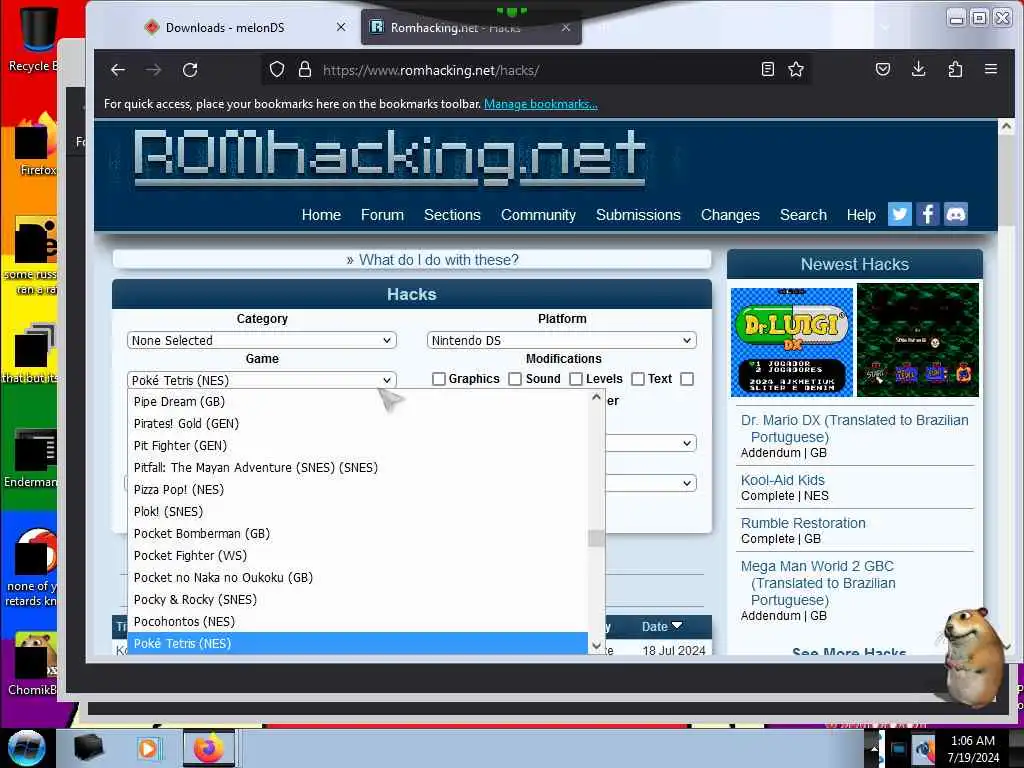The height and width of the screenshot is (768, 1024).
Task: Choose Pocky & Rocky (SNES) option
Action: 358,600
